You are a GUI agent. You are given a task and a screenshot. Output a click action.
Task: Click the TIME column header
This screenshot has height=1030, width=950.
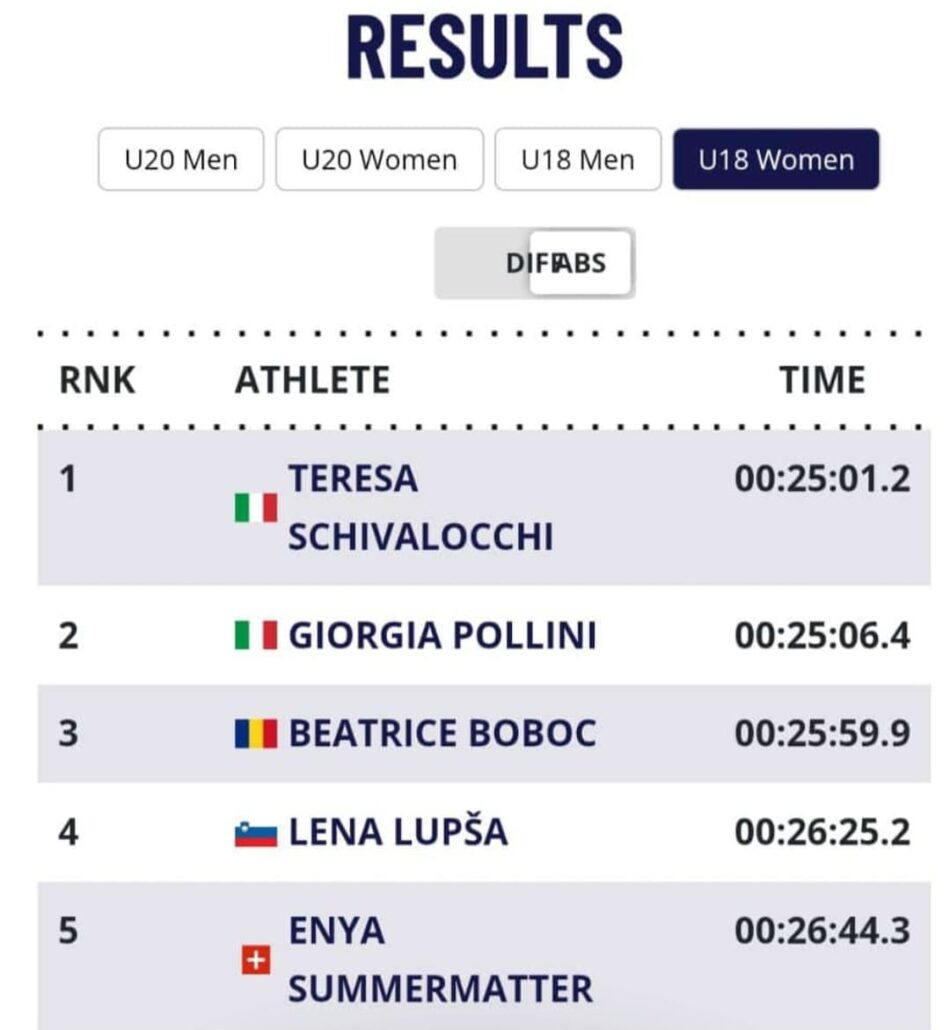tap(822, 381)
